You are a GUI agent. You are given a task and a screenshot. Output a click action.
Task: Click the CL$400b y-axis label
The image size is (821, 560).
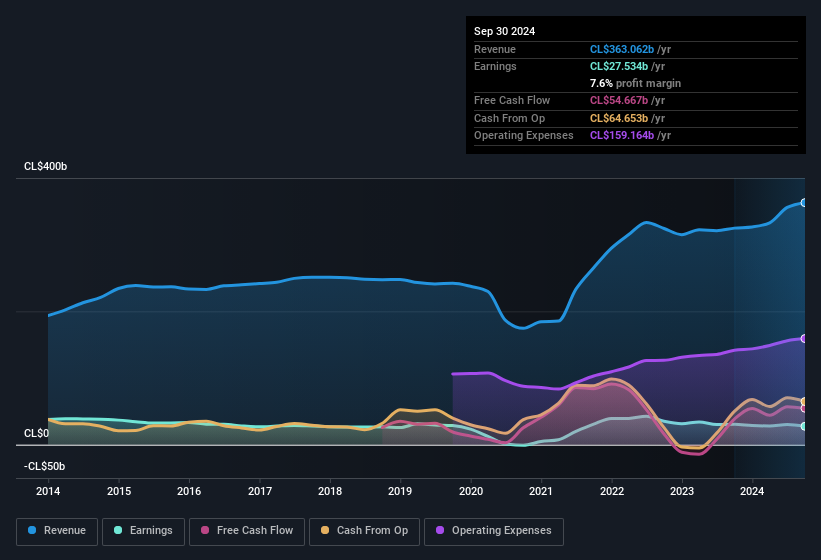click(x=46, y=166)
